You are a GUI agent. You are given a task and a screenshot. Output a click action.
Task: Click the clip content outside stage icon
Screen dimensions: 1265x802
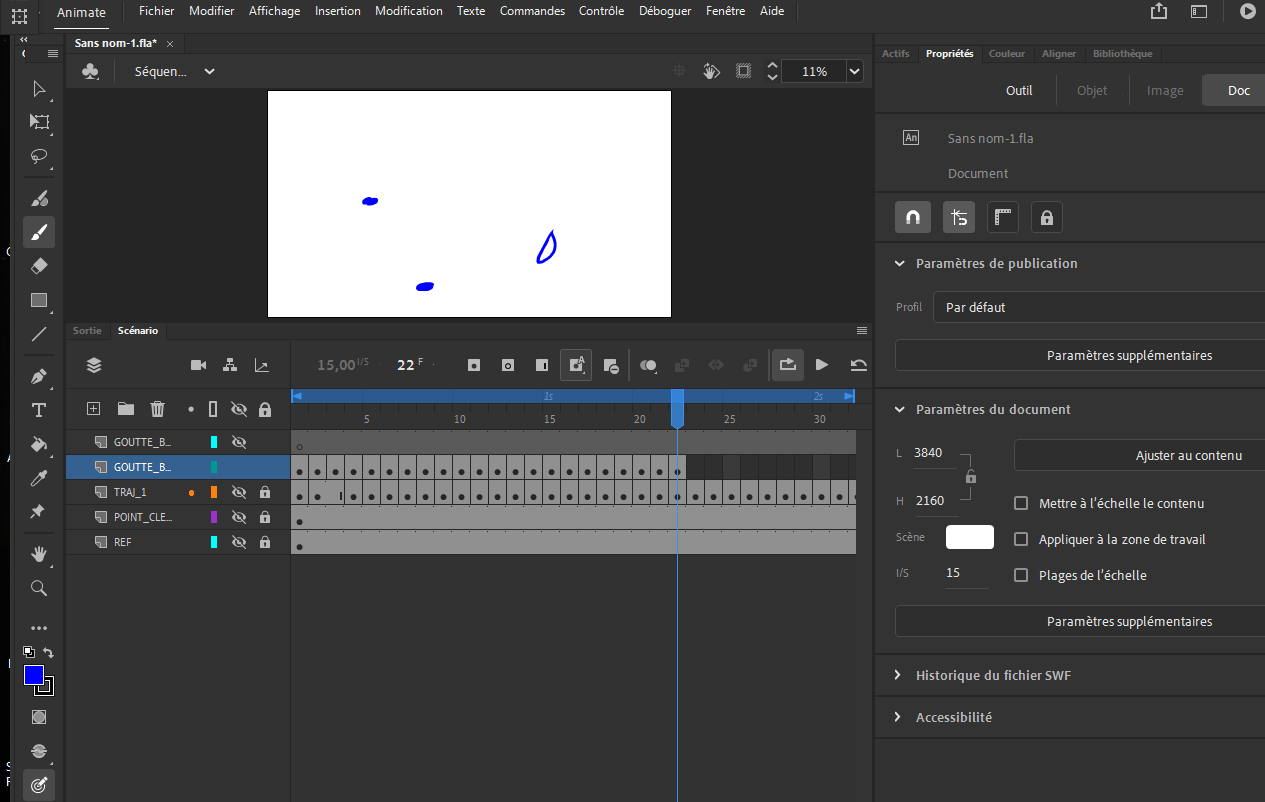[x=743, y=71]
